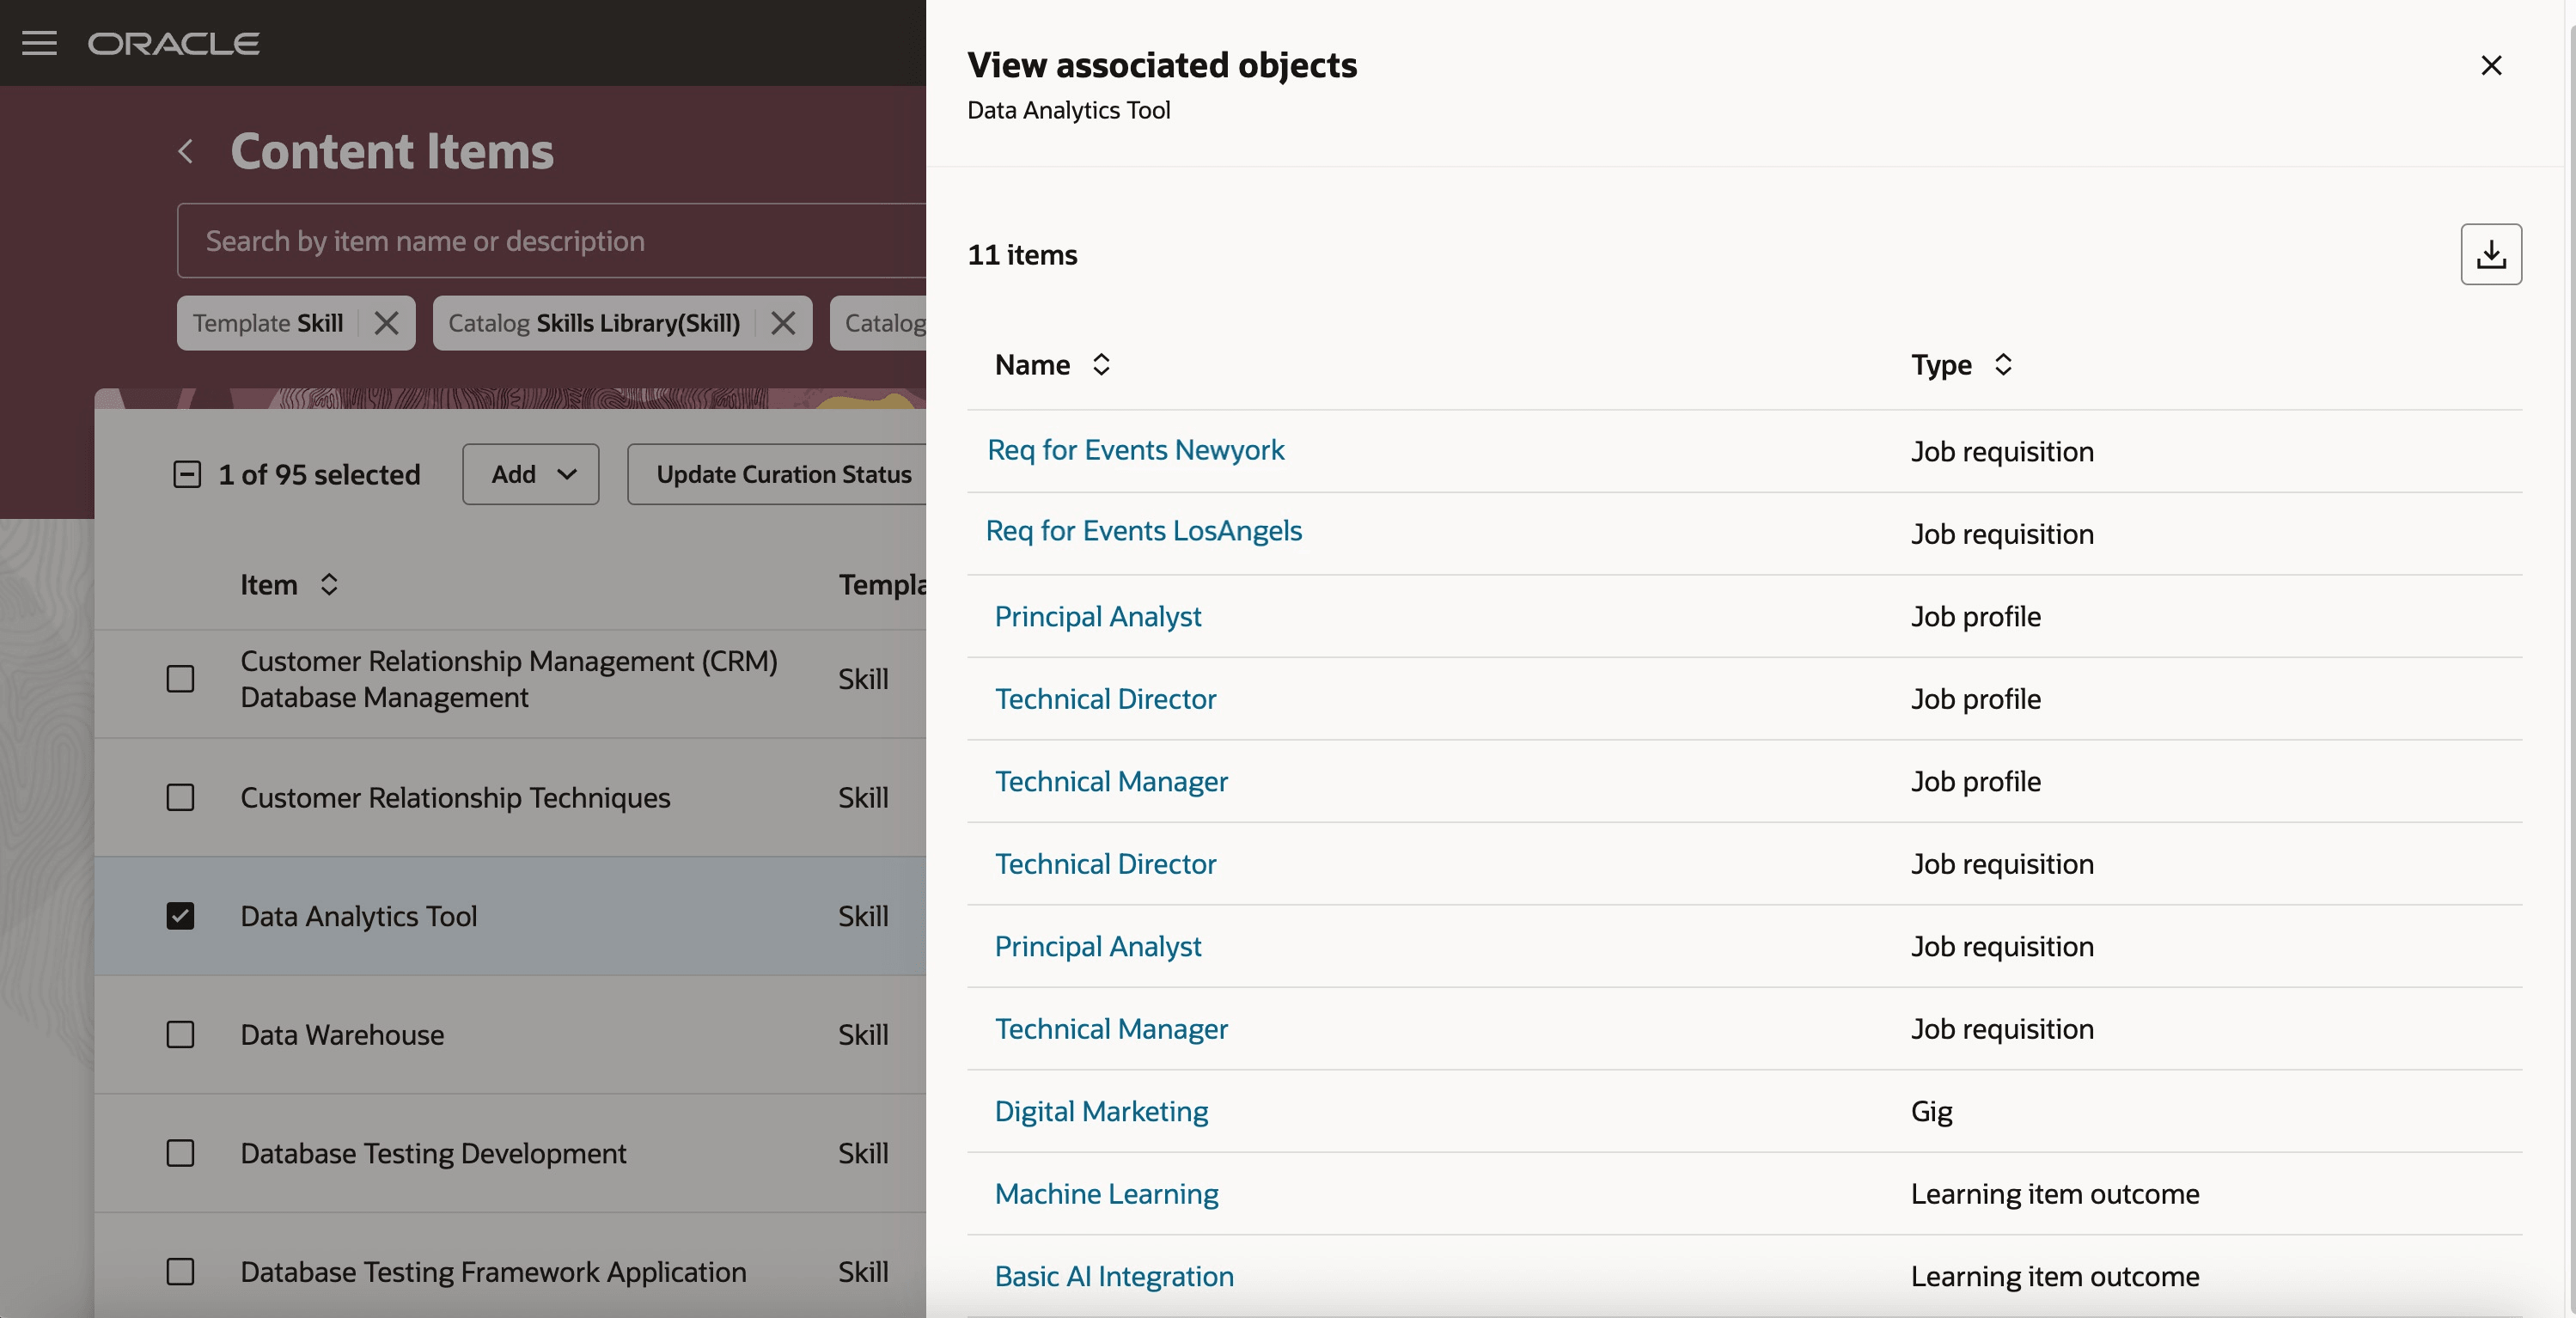This screenshot has width=2576, height=1318.
Task: Remove the Catalog Skills Library filter
Action: 782,322
